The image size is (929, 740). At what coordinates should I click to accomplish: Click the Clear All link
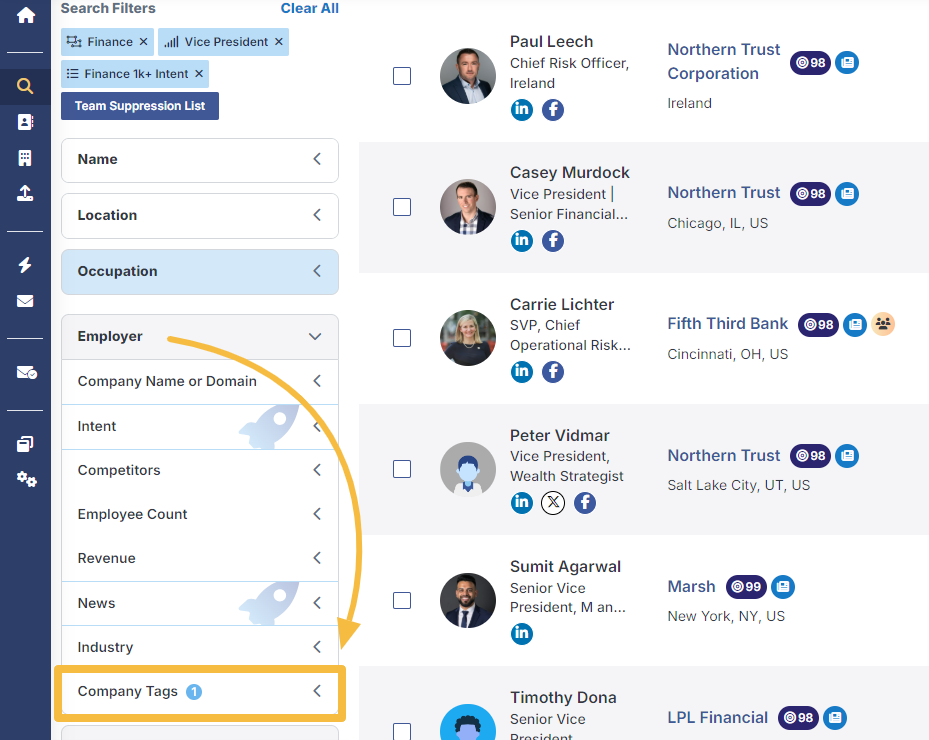310,8
